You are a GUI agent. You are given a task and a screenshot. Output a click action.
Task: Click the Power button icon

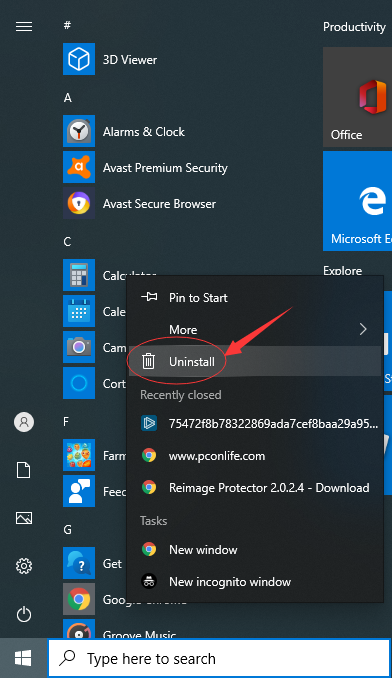(x=24, y=614)
